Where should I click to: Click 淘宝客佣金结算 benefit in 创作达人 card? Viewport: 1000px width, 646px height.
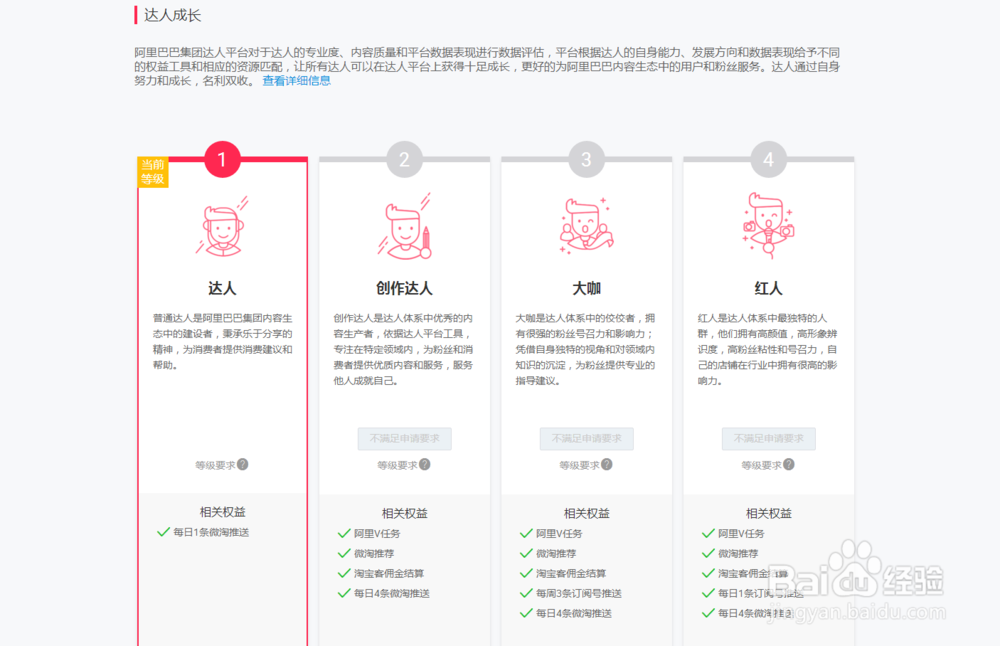(x=389, y=573)
